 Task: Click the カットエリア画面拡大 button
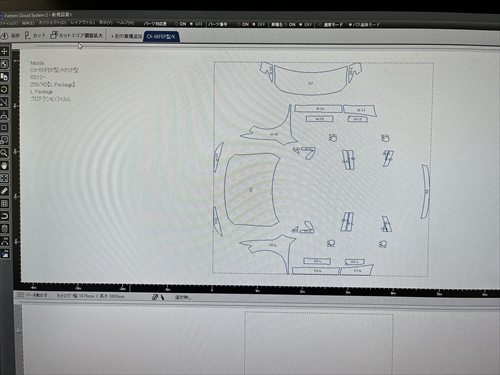[77, 35]
